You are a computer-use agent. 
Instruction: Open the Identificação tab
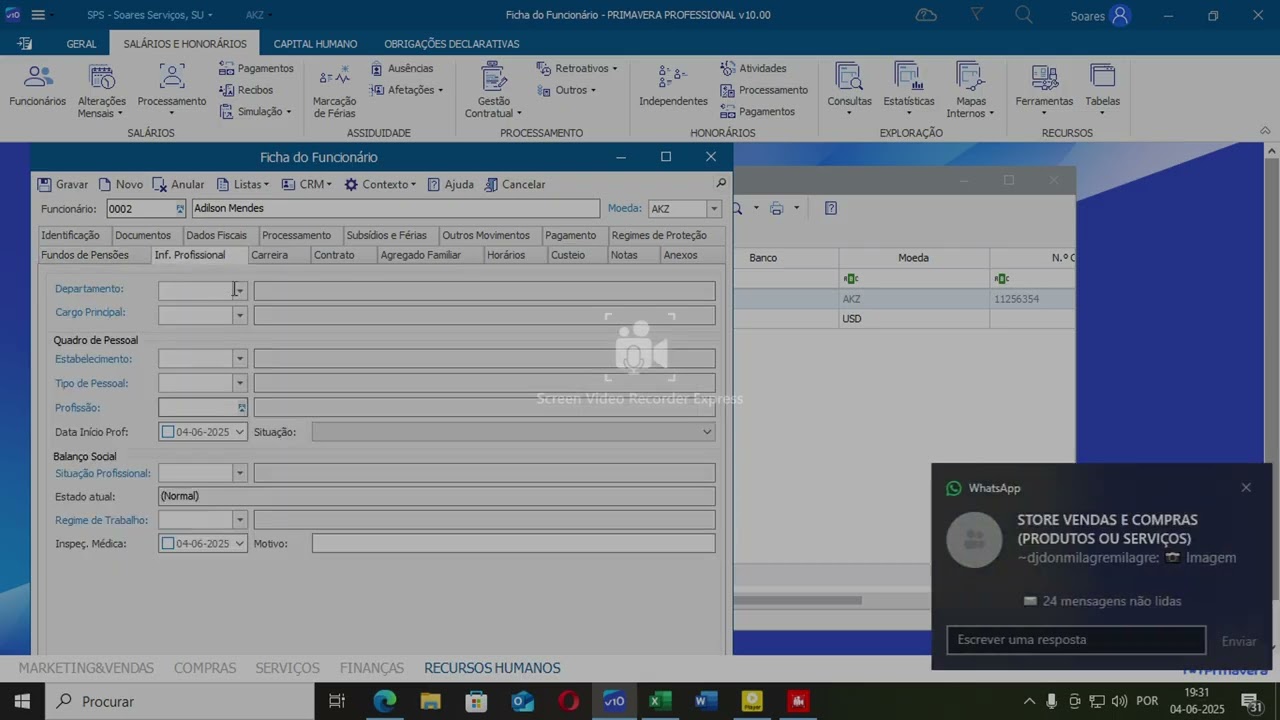coord(70,235)
